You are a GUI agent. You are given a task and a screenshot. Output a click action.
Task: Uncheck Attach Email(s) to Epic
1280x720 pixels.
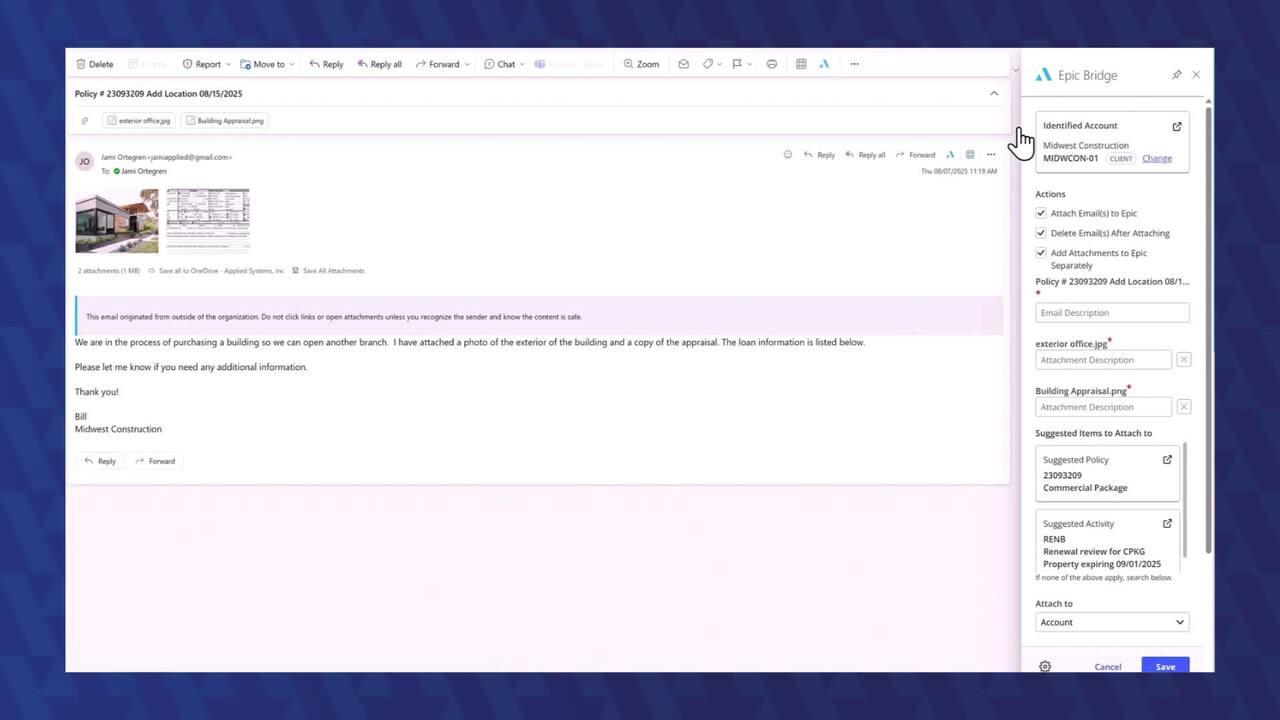(1041, 213)
